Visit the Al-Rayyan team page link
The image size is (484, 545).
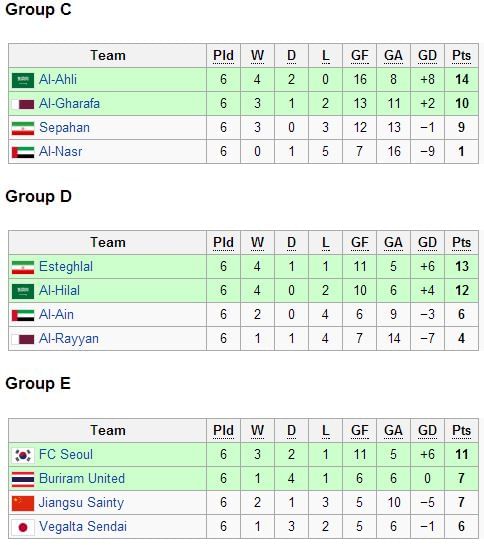coord(69,339)
